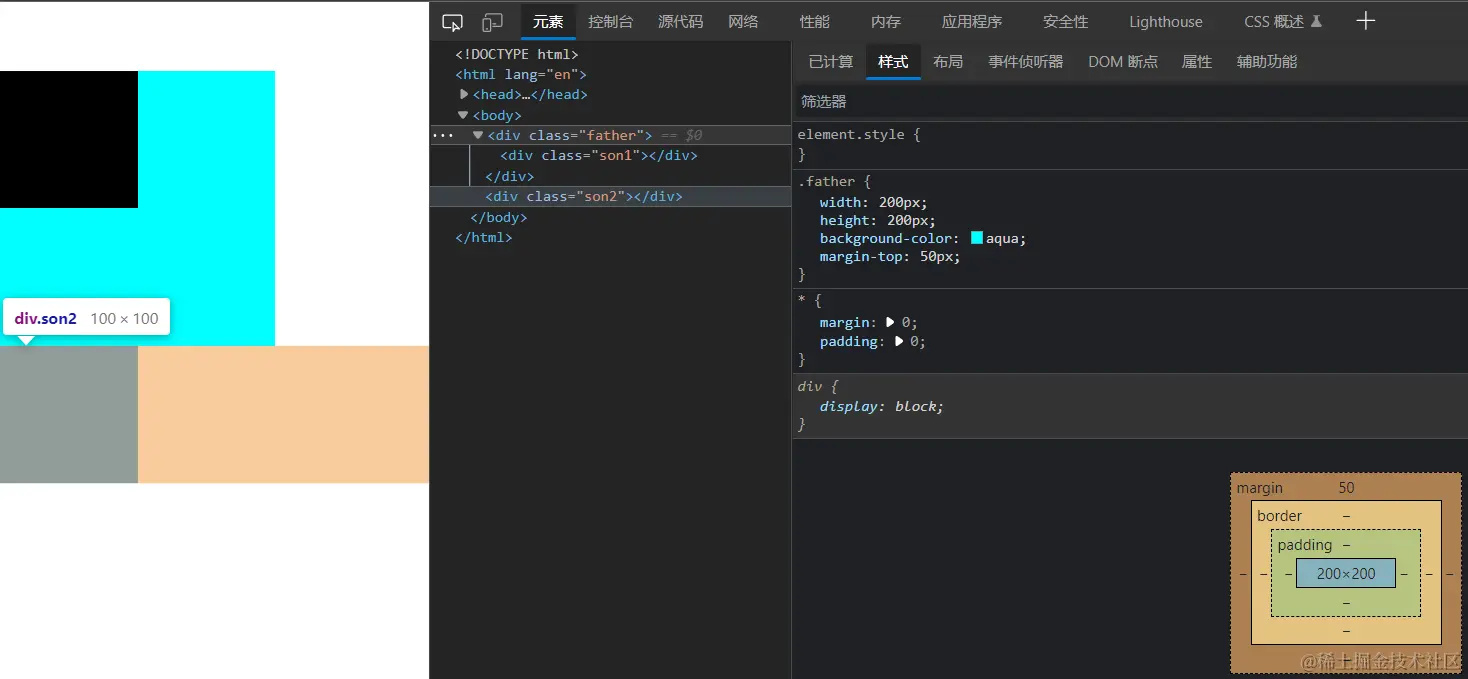This screenshot has height=679, width=1468.
Task: Collapse the div.father node arrow
Action: coord(478,135)
